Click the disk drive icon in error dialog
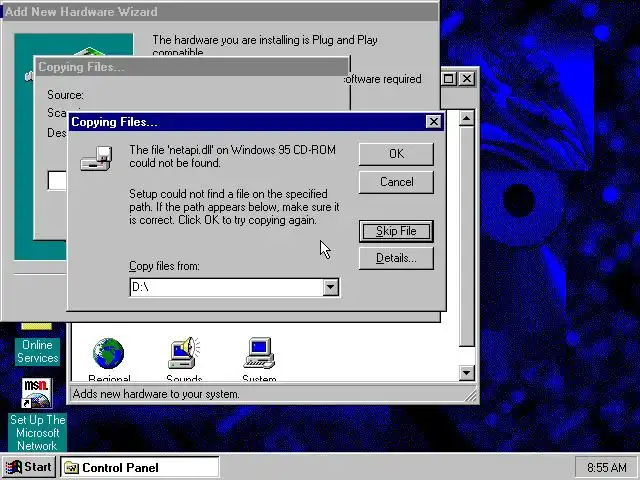This screenshot has width=640, height=480. click(x=96, y=158)
